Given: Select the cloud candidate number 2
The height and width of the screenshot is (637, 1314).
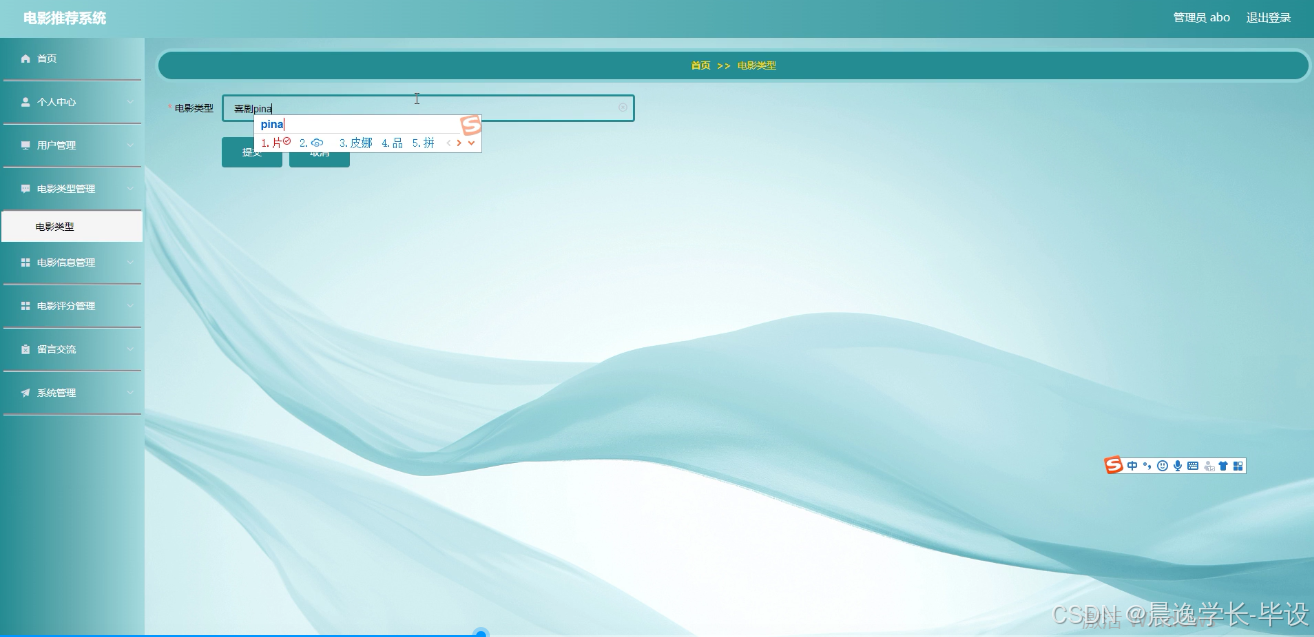Looking at the screenshot, I should (x=311, y=143).
